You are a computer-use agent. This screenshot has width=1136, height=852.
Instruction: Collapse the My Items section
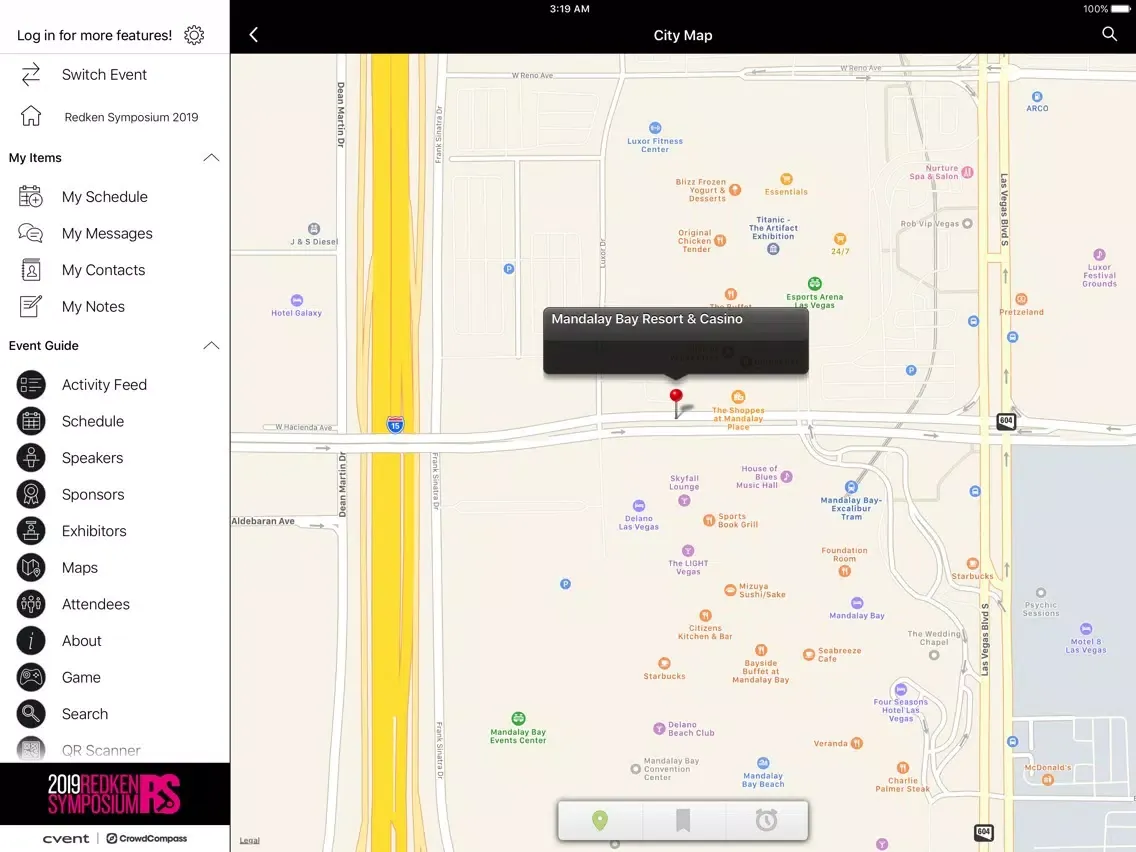click(x=211, y=158)
